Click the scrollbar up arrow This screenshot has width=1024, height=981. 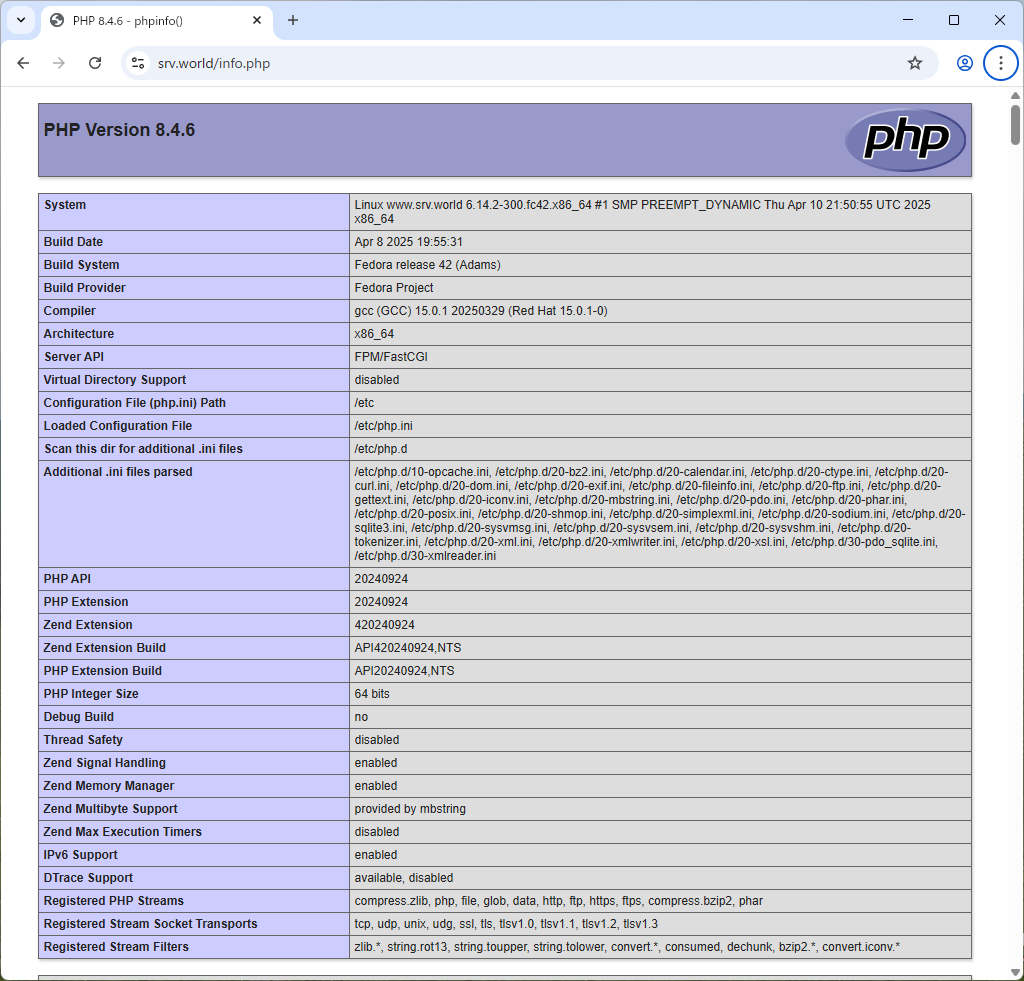click(x=1016, y=95)
